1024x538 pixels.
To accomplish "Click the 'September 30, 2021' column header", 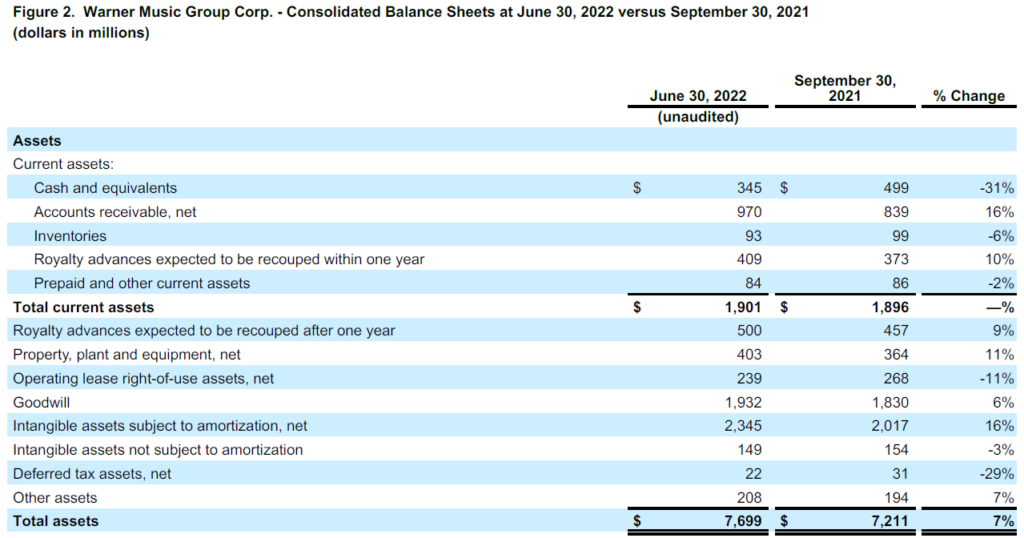I will tap(845, 88).
